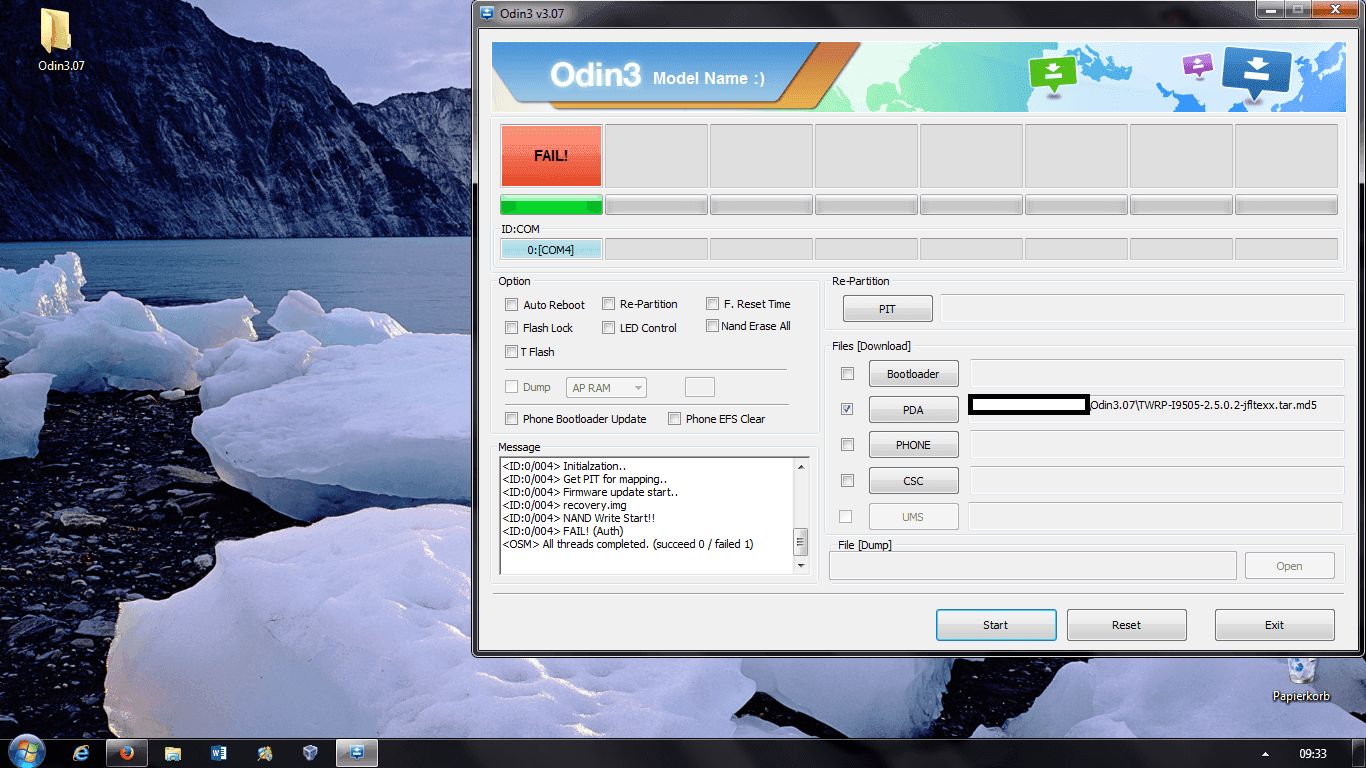The image size is (1366, 768).
Task: Click the large blue download icon in banner
Action: [1257, 73]
